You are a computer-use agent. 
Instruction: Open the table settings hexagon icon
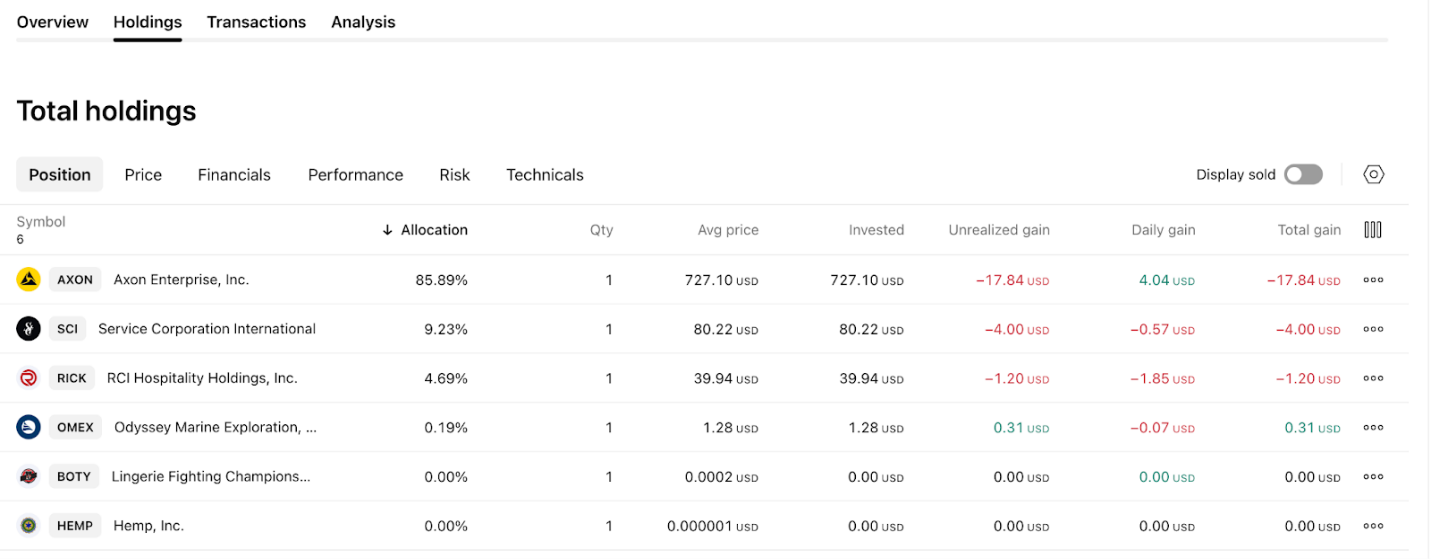1374,174
